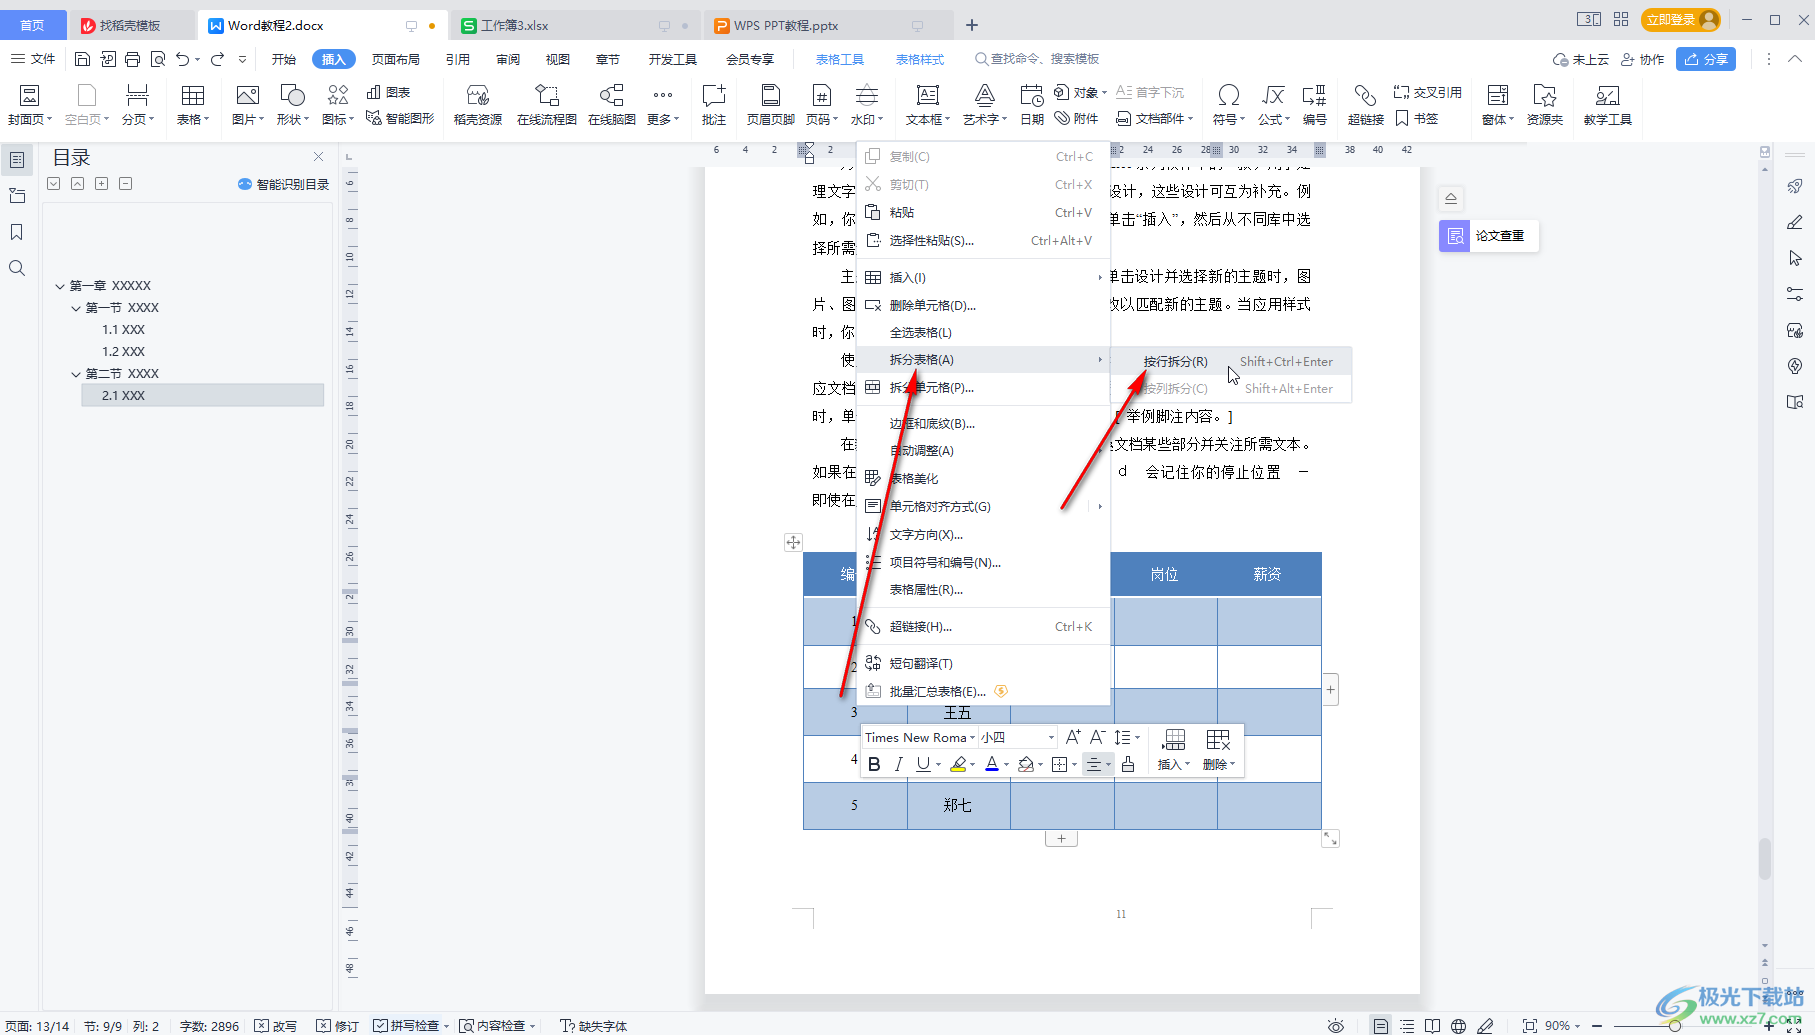Collapse the 第一章 XXXXX outline node
Viewport: 1815px width, 1035px height.
point(60,286)
